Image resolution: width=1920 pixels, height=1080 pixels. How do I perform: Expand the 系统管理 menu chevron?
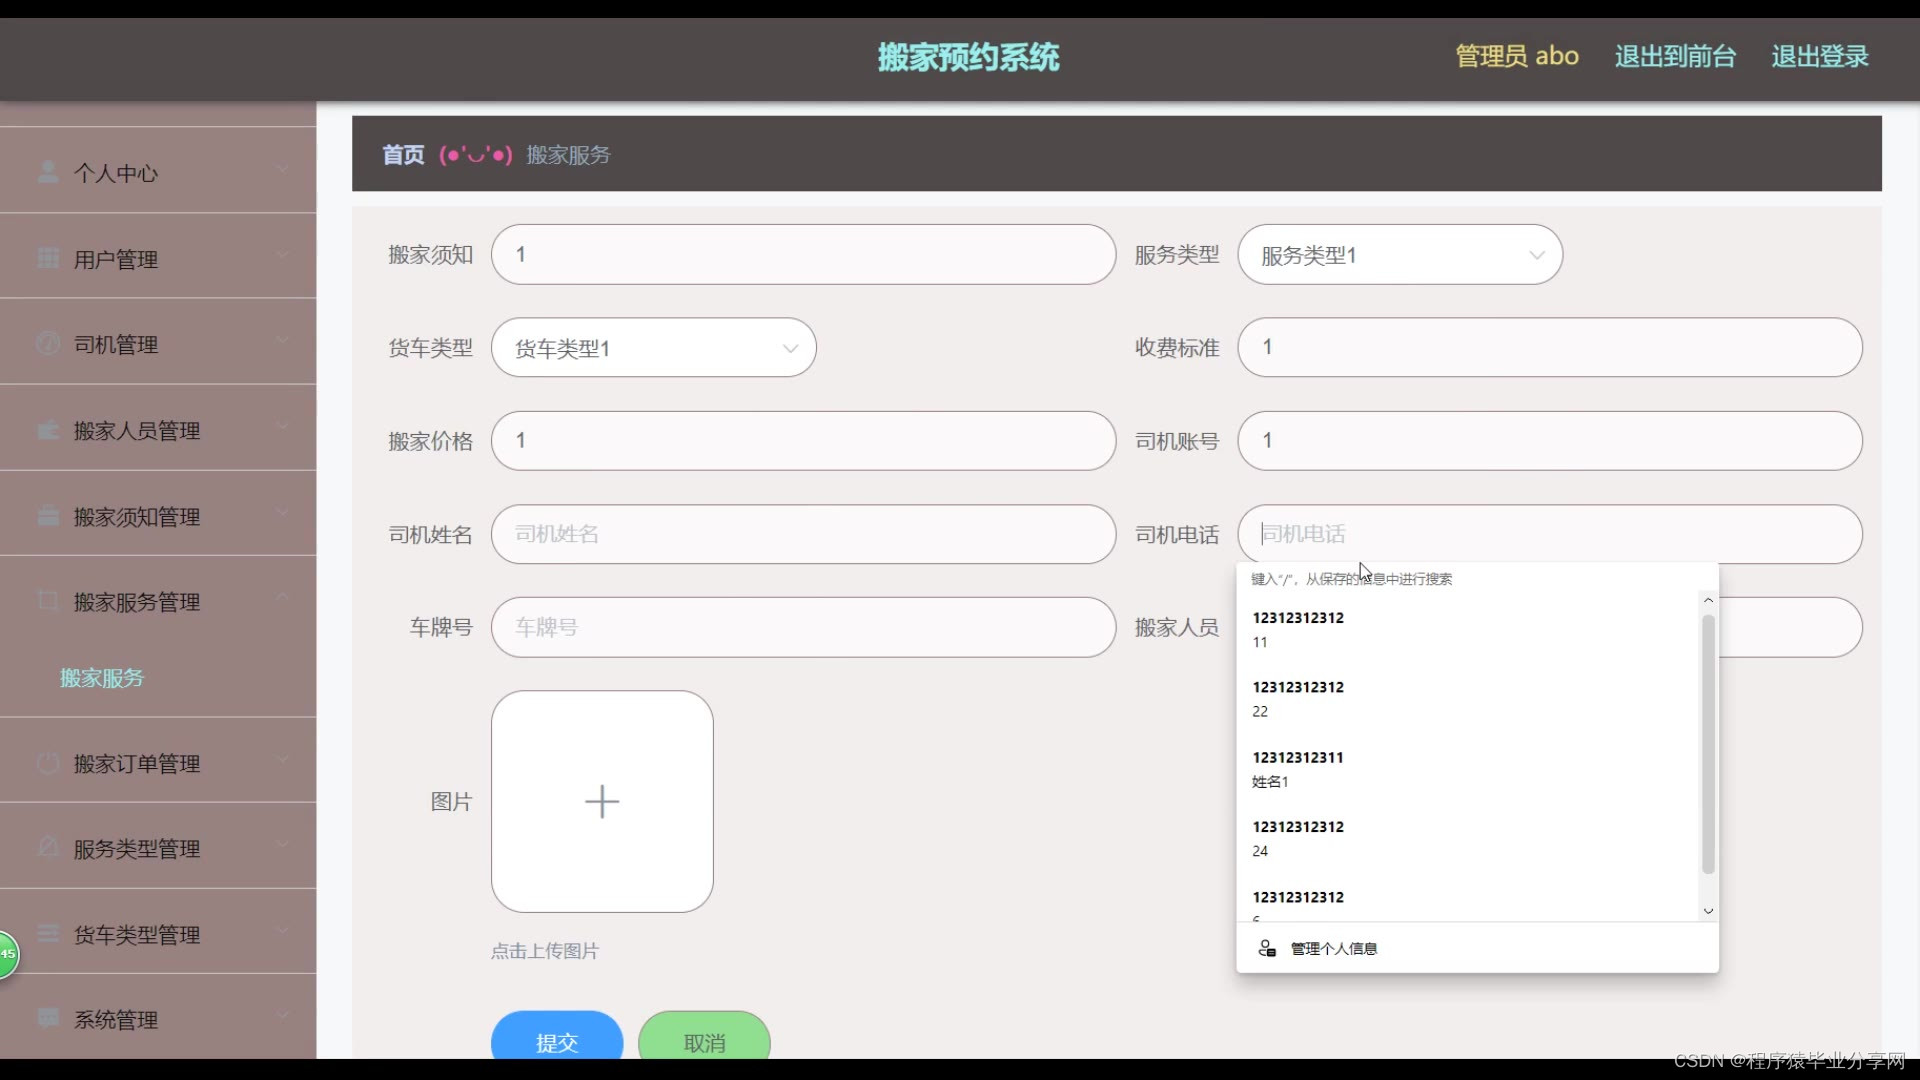282,1015
